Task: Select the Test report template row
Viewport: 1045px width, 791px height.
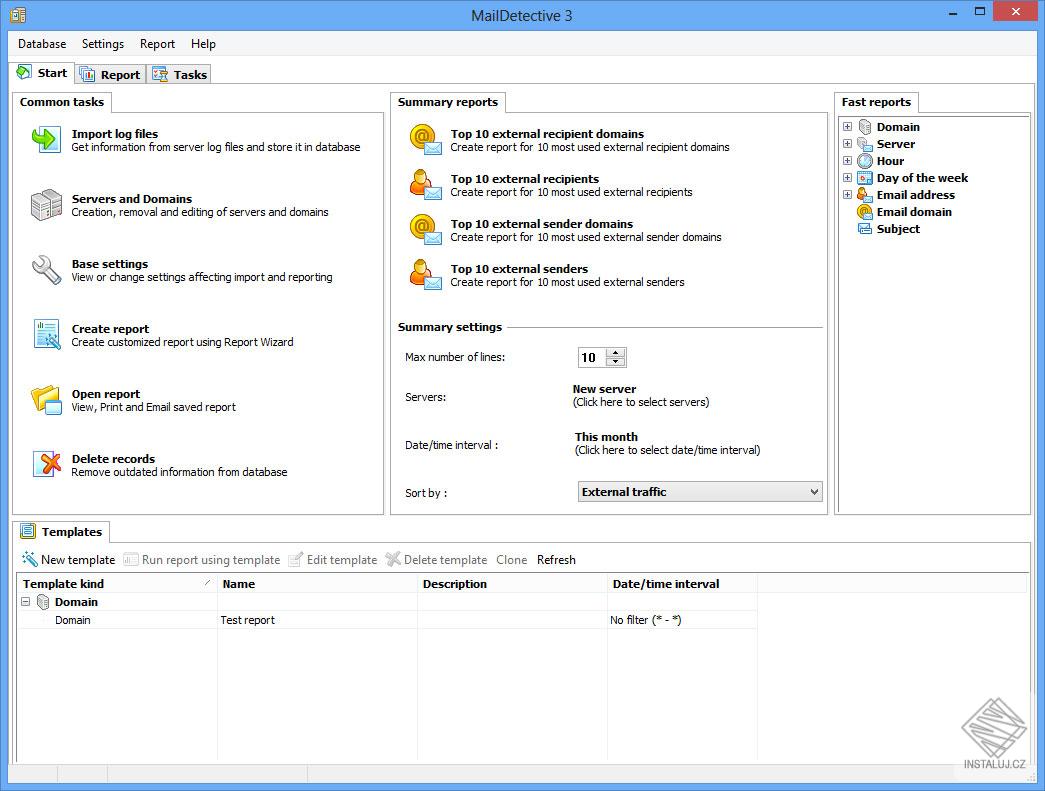Action: click(x=387, y=620)
